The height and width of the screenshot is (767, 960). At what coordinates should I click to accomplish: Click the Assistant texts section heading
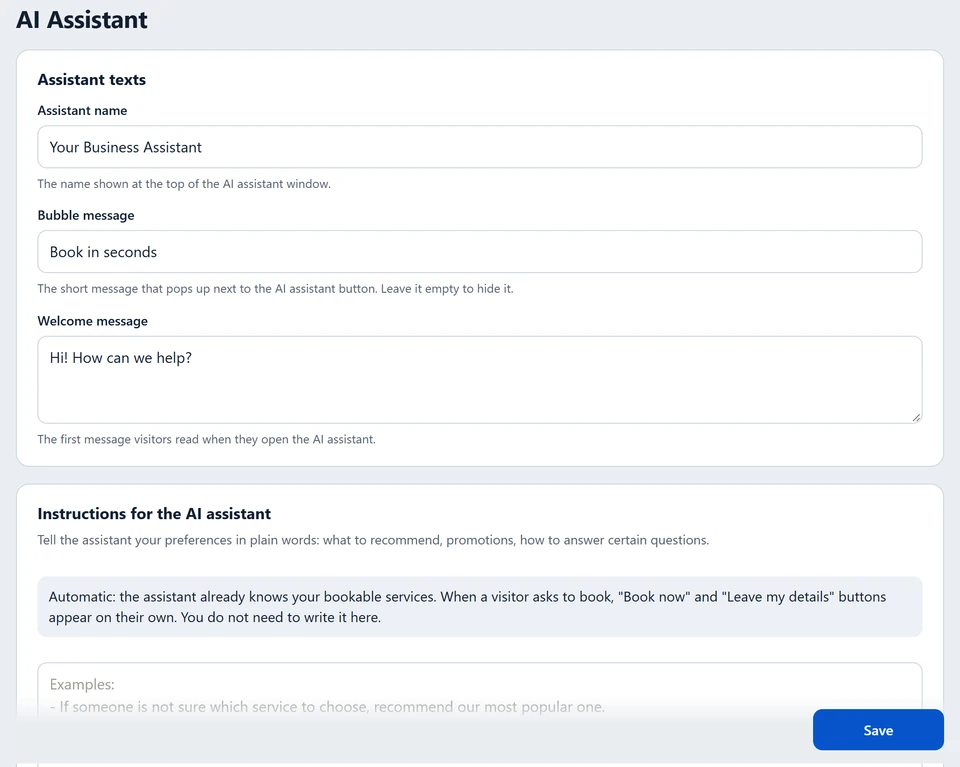pos(92,80)
